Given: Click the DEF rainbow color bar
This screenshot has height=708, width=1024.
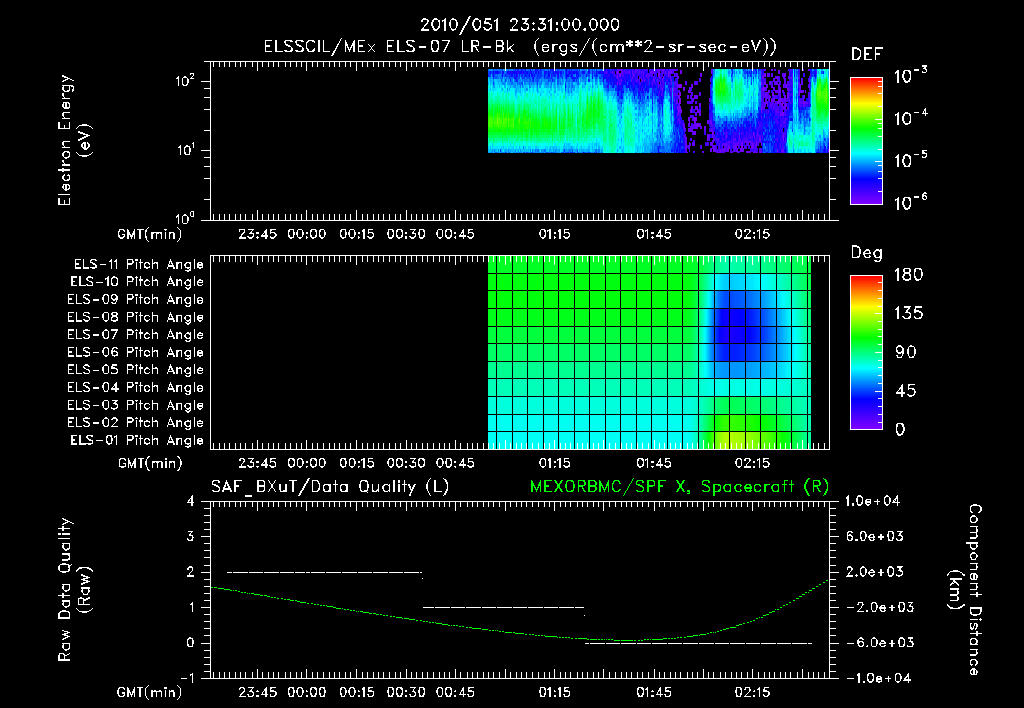Looking at the screenshot, I should click(866, 141).
